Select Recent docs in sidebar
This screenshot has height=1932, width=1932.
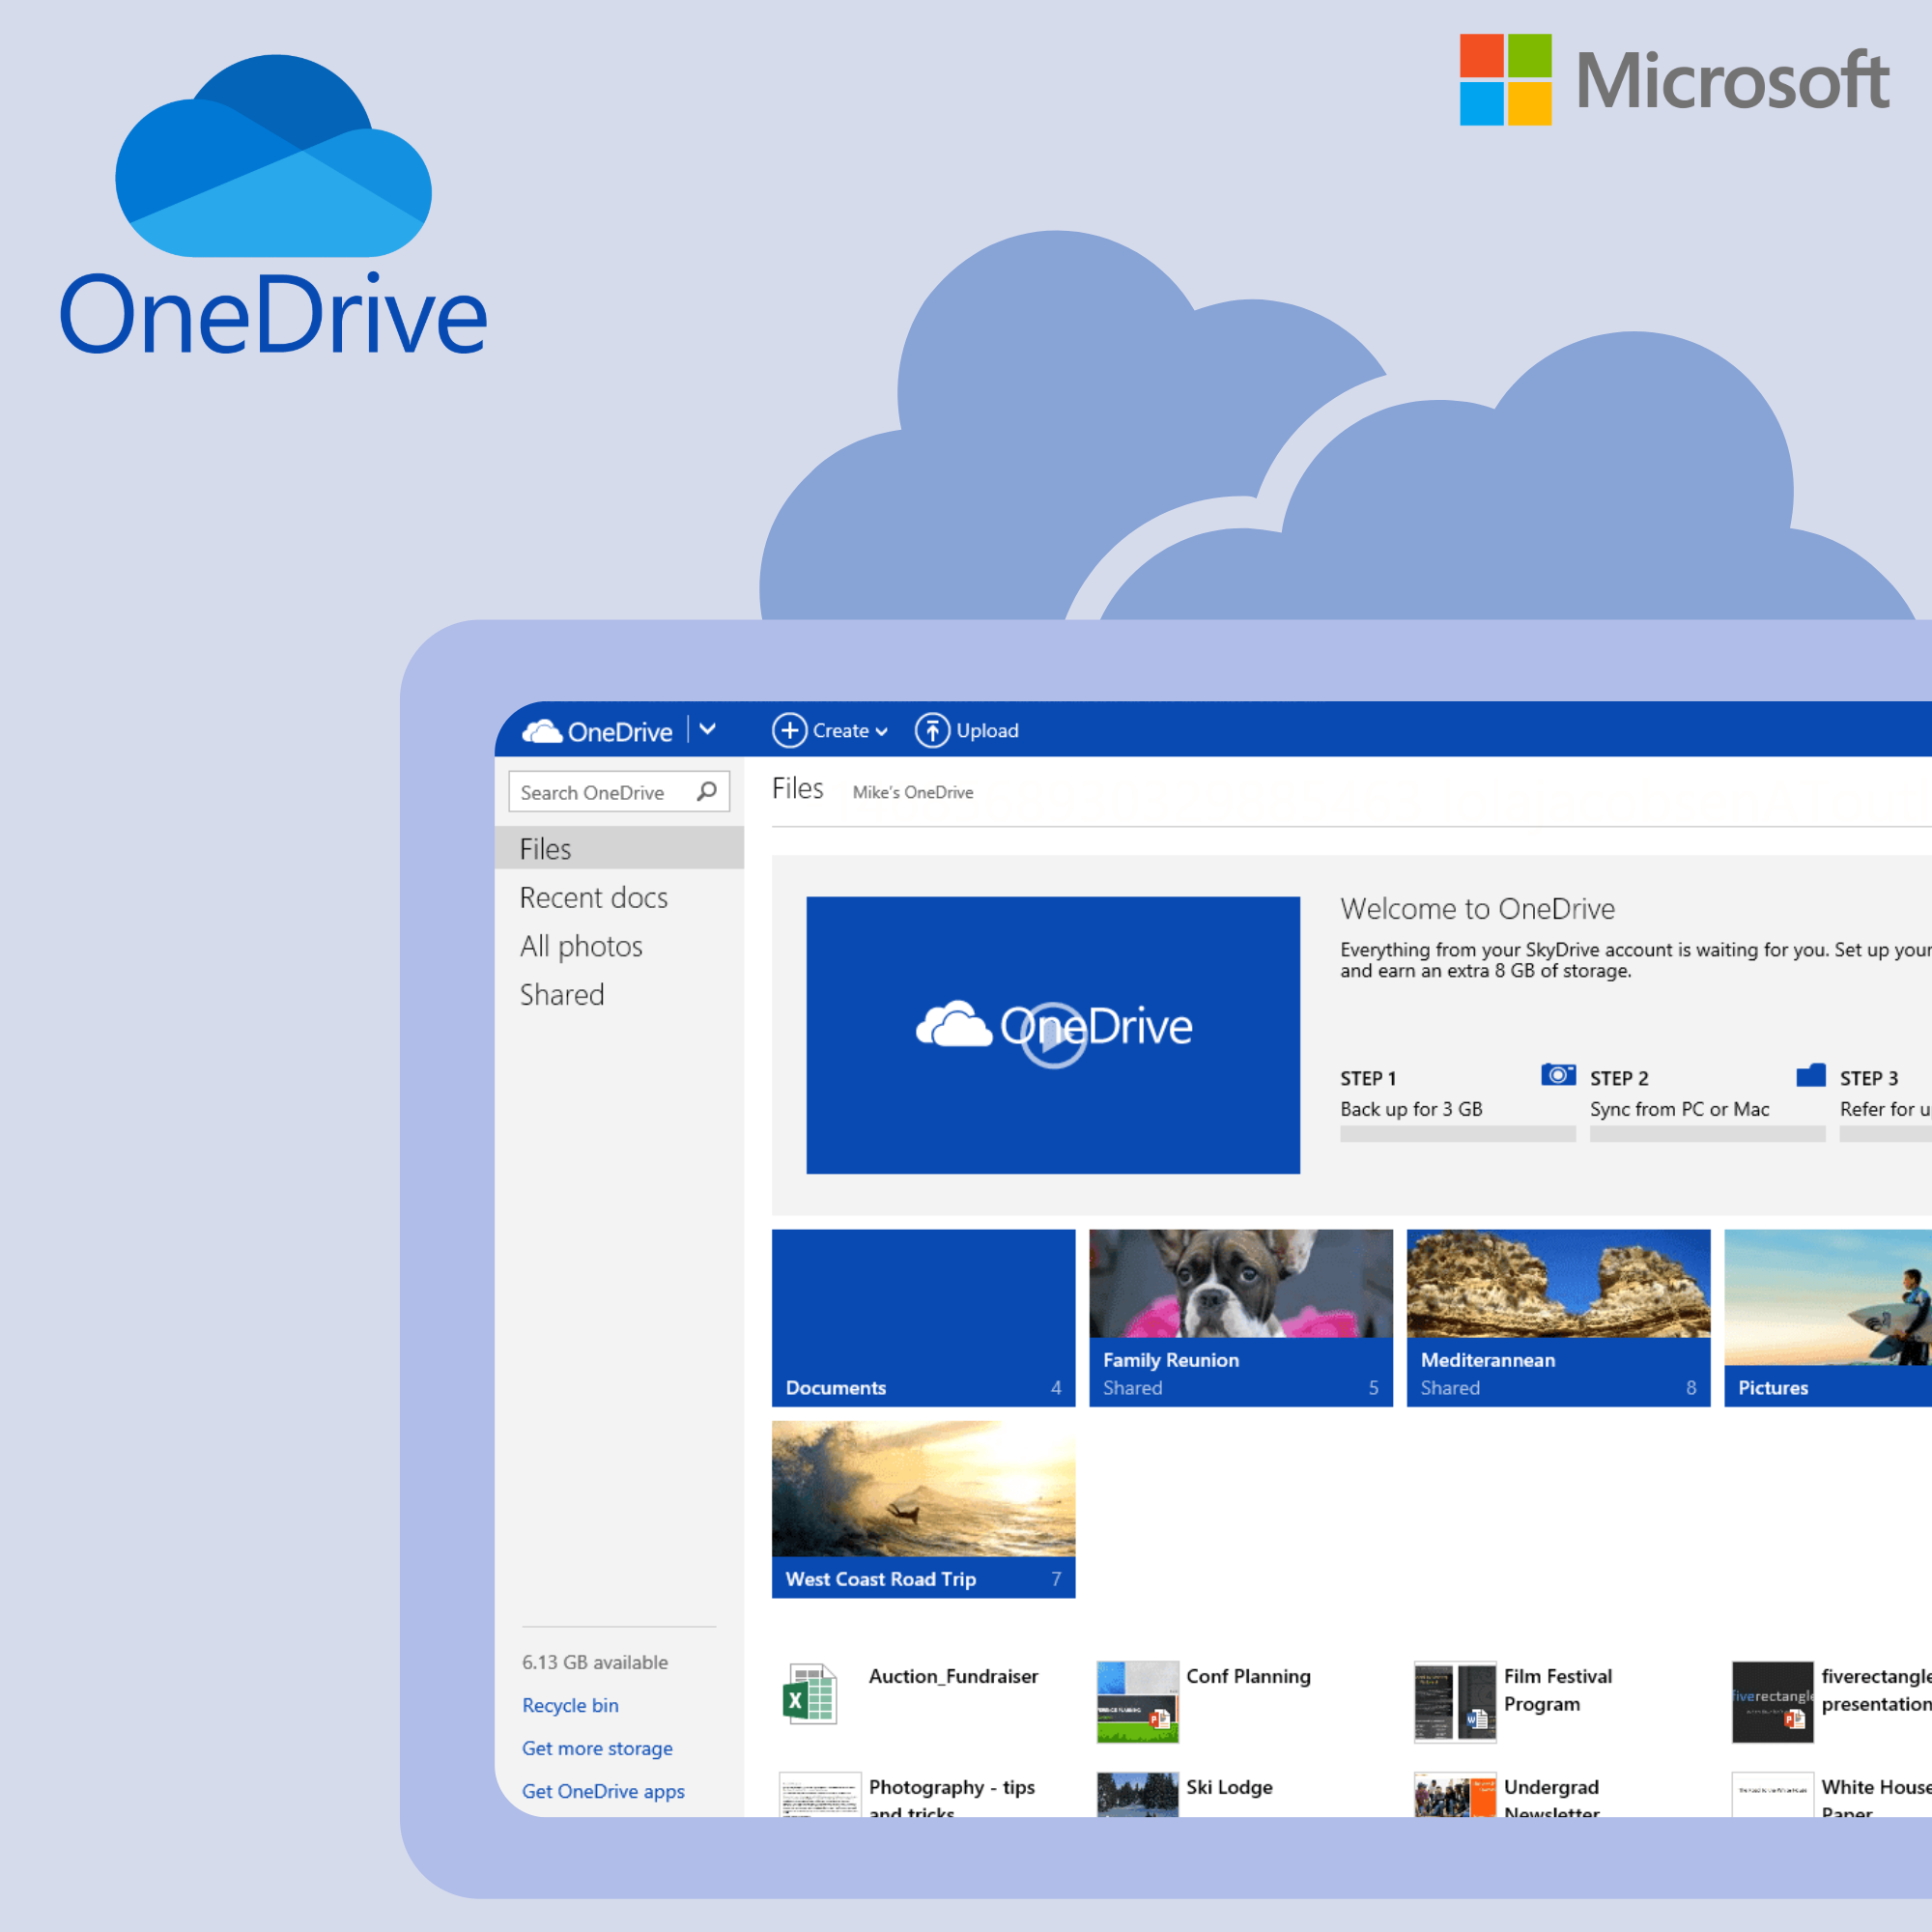coord(593,898)
